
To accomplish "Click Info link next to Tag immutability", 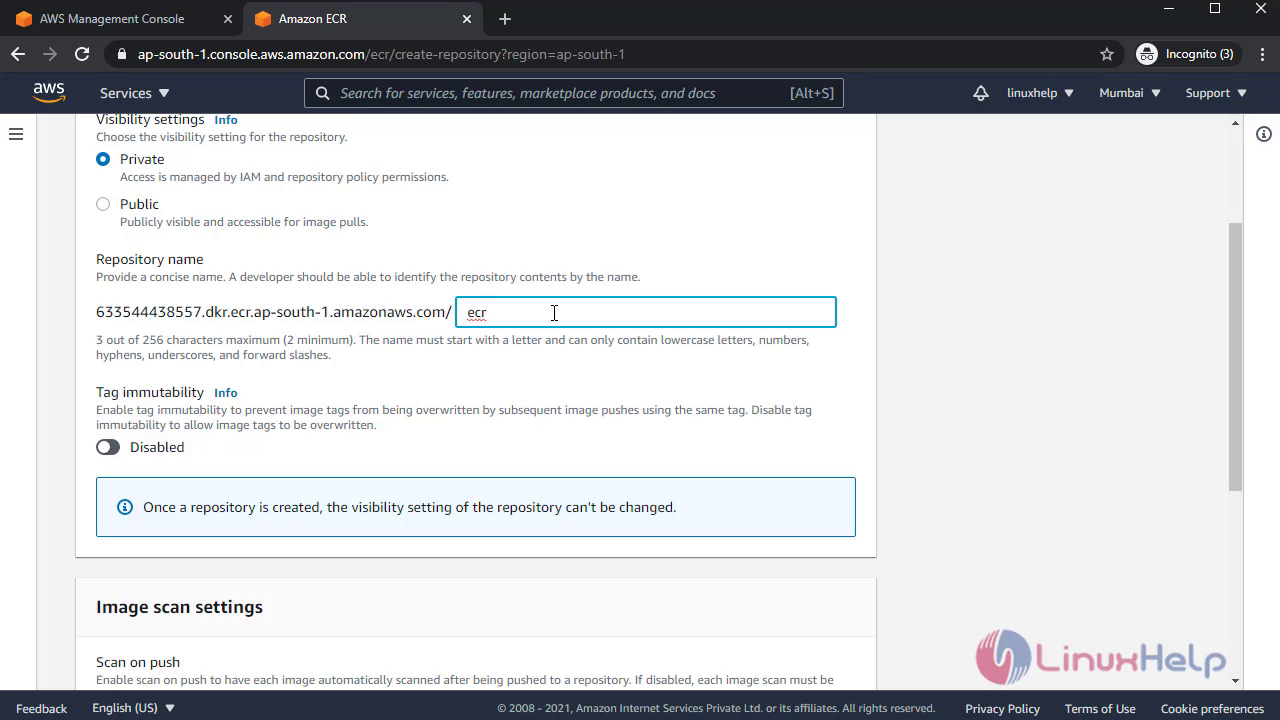I will click(x=226, y=393).
